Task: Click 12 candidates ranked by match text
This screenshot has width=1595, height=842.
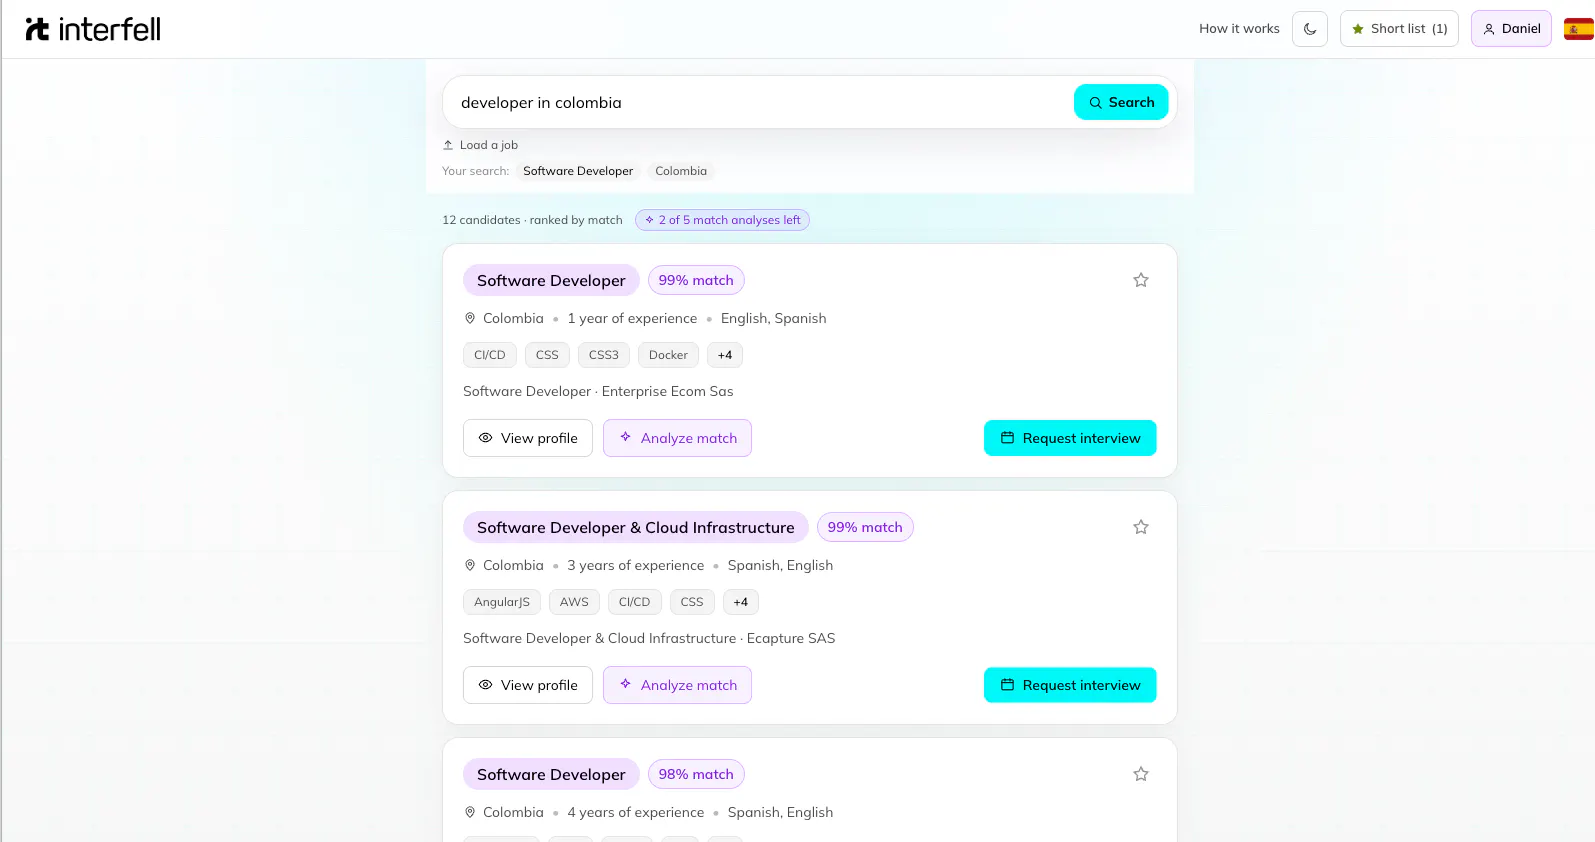Action: point(532,220)
